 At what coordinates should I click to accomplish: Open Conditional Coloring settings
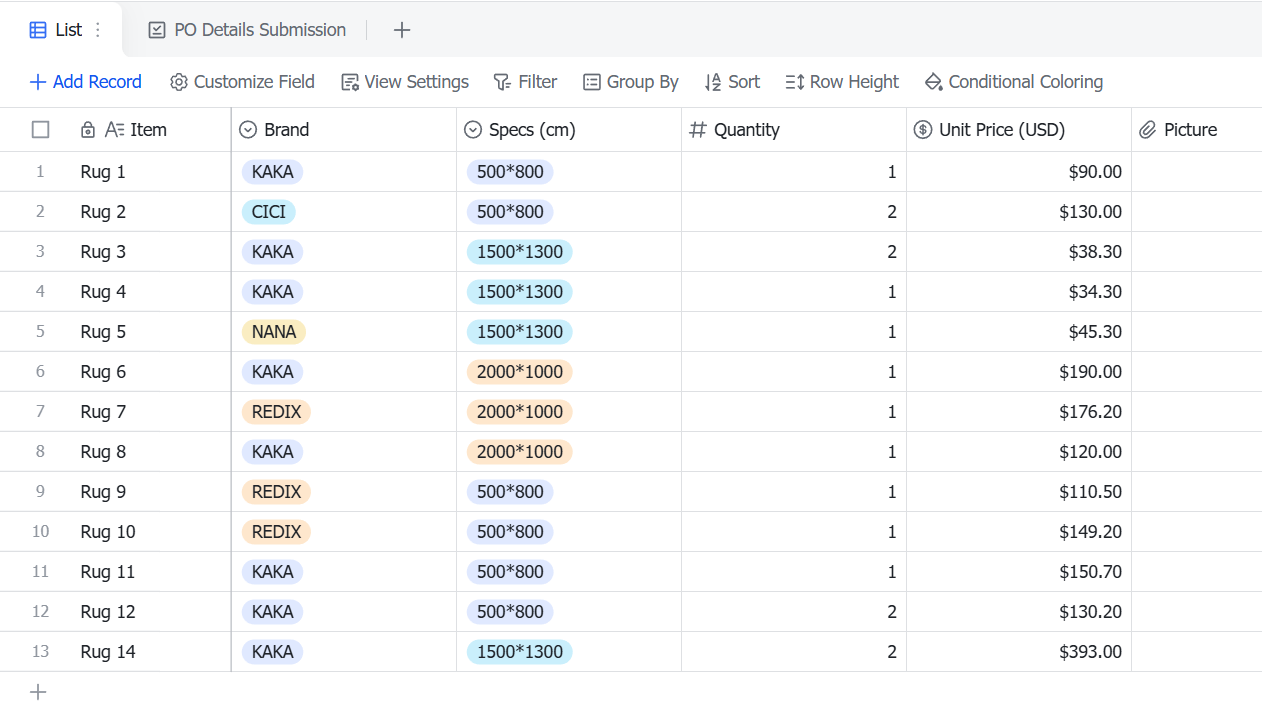(x=1013, y=82)
